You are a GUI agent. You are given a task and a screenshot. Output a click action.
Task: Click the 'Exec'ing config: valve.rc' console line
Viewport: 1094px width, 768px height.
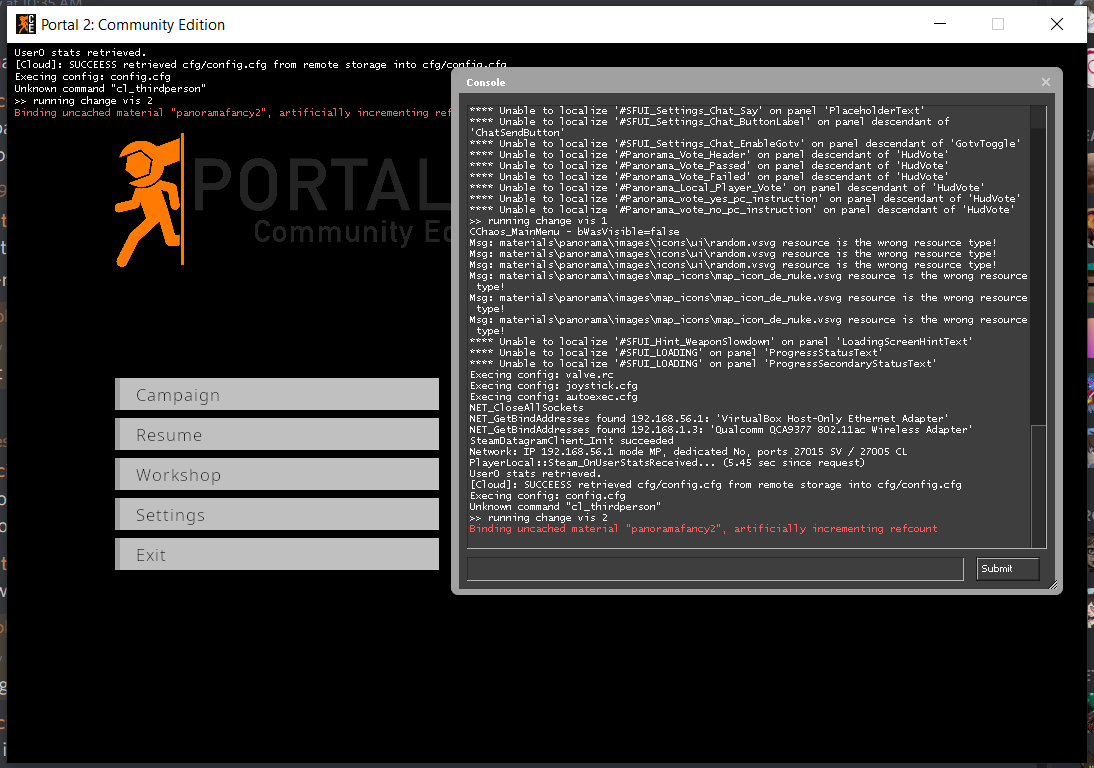(545, 374)
